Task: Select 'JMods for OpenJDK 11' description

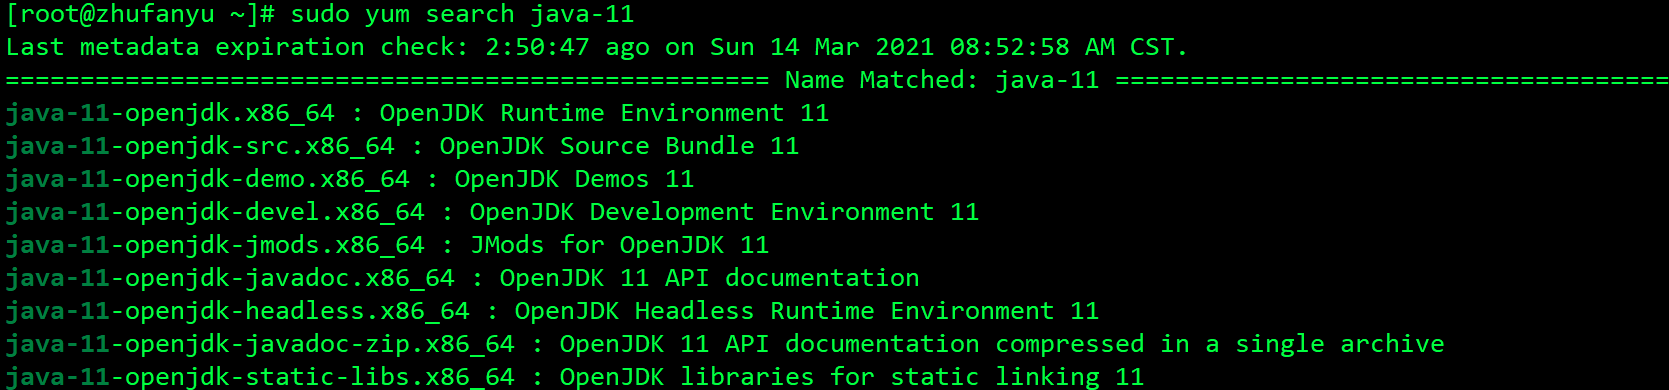Action: (x=619, y=246)
